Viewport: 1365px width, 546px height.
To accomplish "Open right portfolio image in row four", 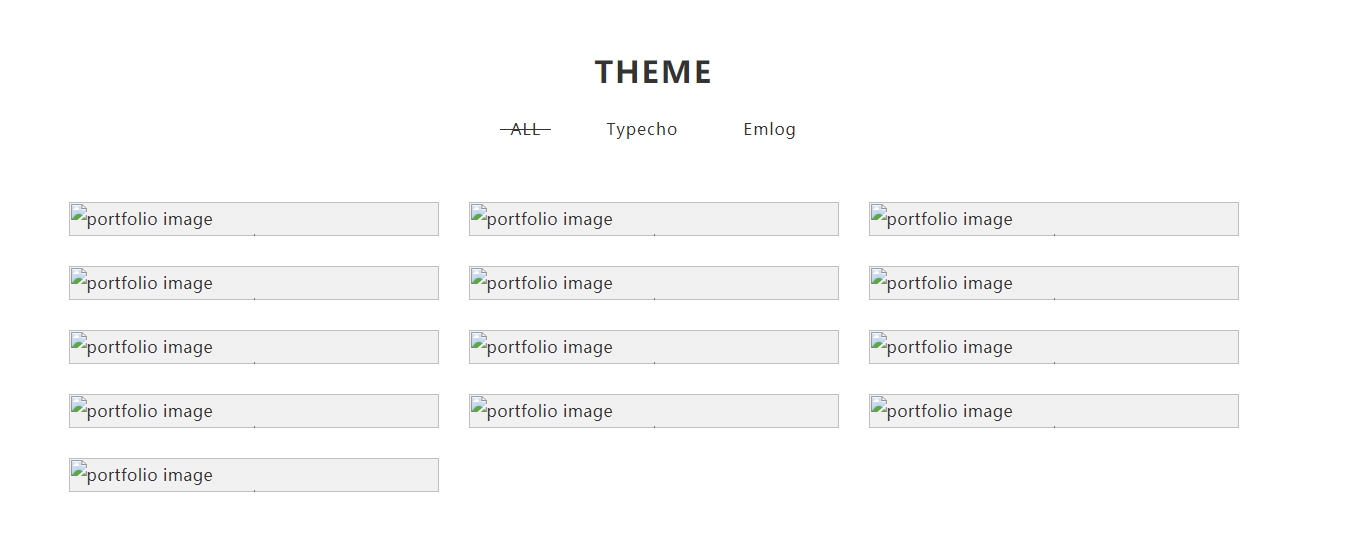I will [x=1054, y=411].
